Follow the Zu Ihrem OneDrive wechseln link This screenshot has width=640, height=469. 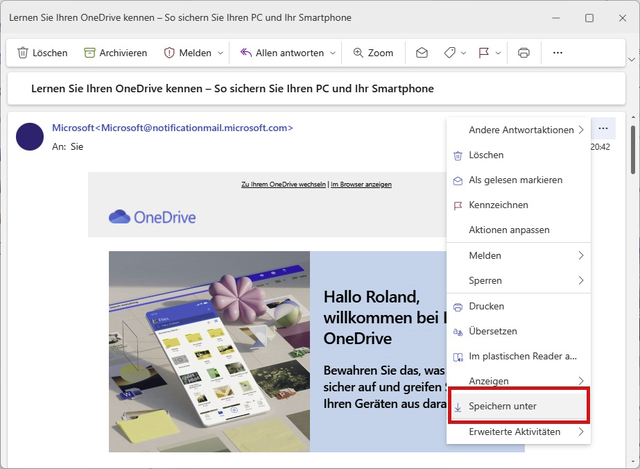283,184
